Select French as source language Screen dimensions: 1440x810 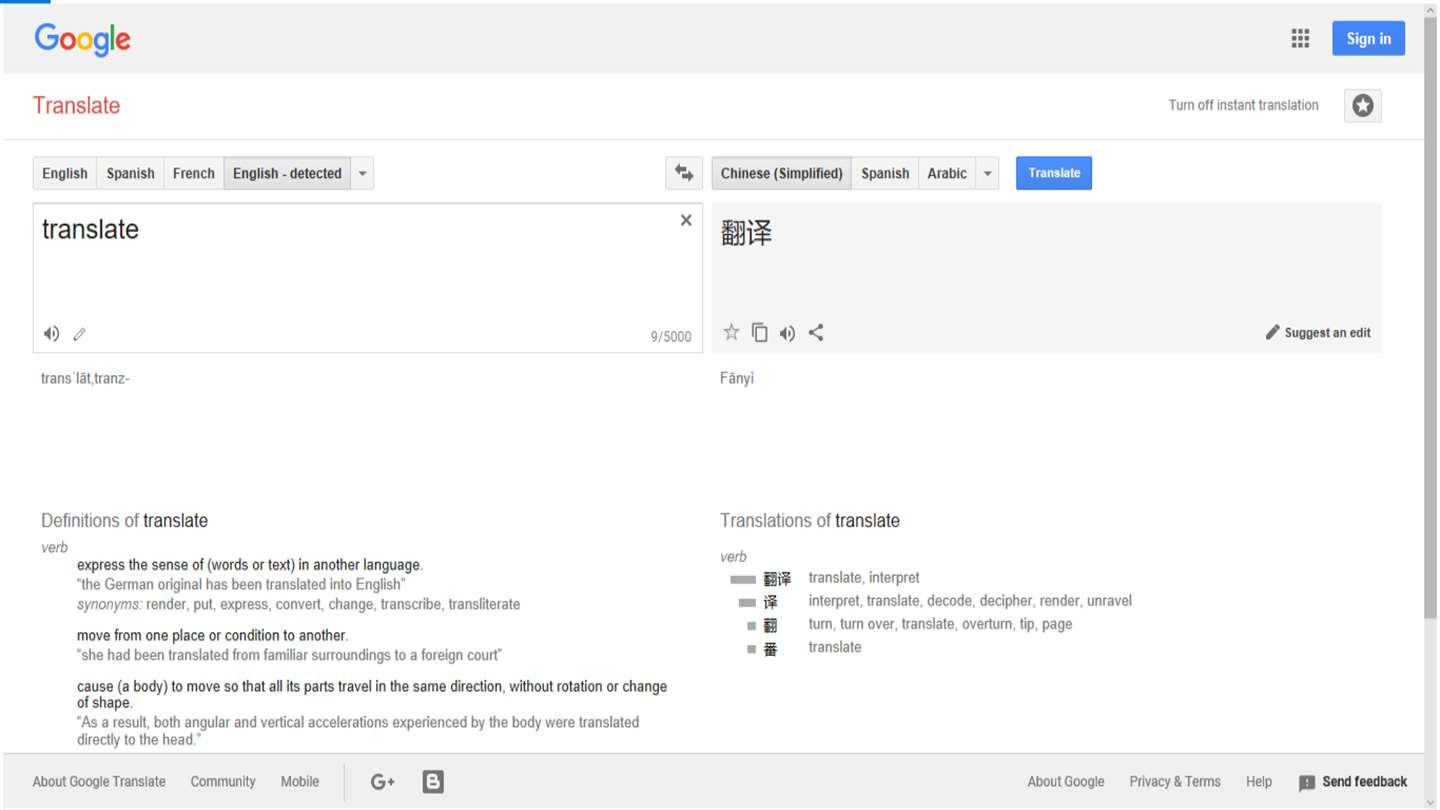[194, 173]
